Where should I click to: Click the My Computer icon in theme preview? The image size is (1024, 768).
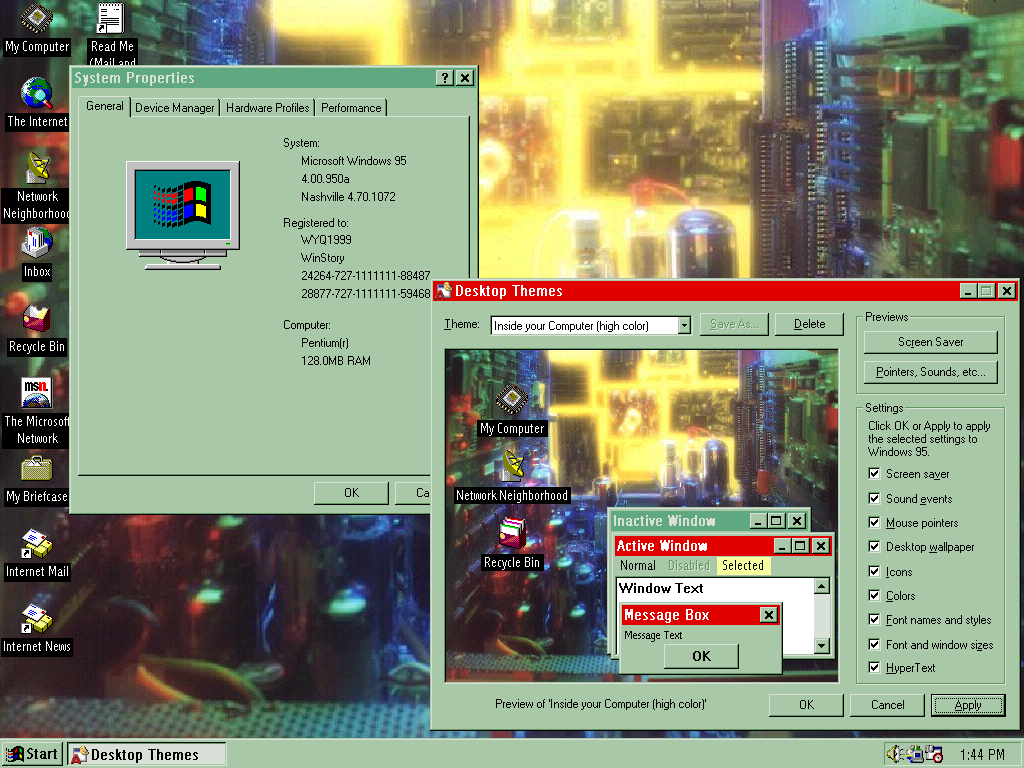(x=512, y=400)
